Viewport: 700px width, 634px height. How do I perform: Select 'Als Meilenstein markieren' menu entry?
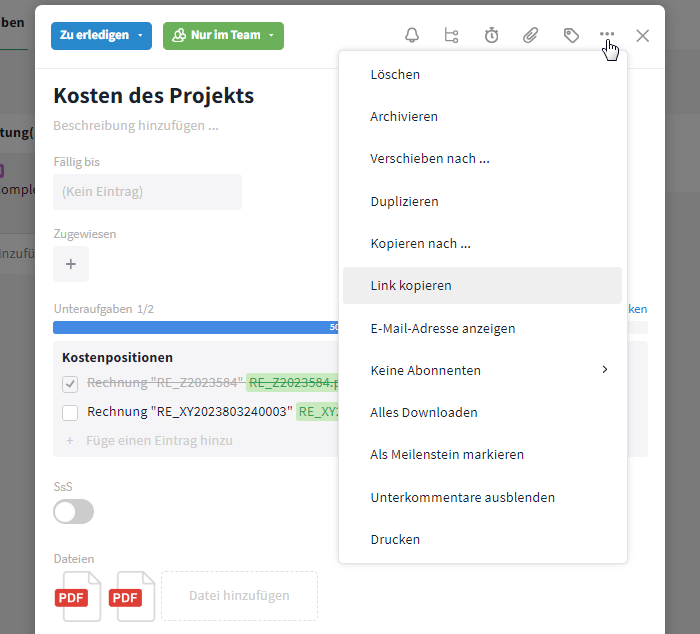[x=483, y=454]
